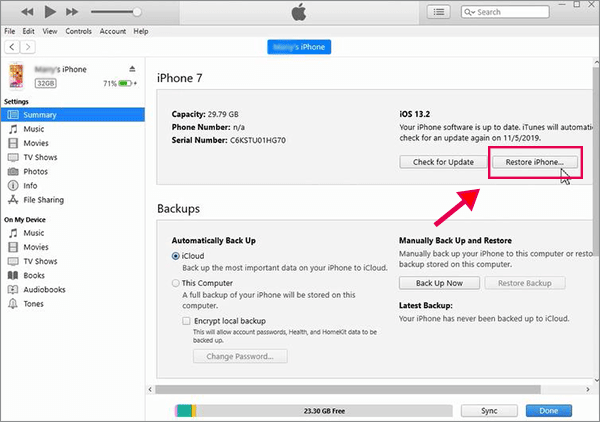Click the battery level indicator icon
Viewport: 600px width, 422px height.
[x=125, y=83]
